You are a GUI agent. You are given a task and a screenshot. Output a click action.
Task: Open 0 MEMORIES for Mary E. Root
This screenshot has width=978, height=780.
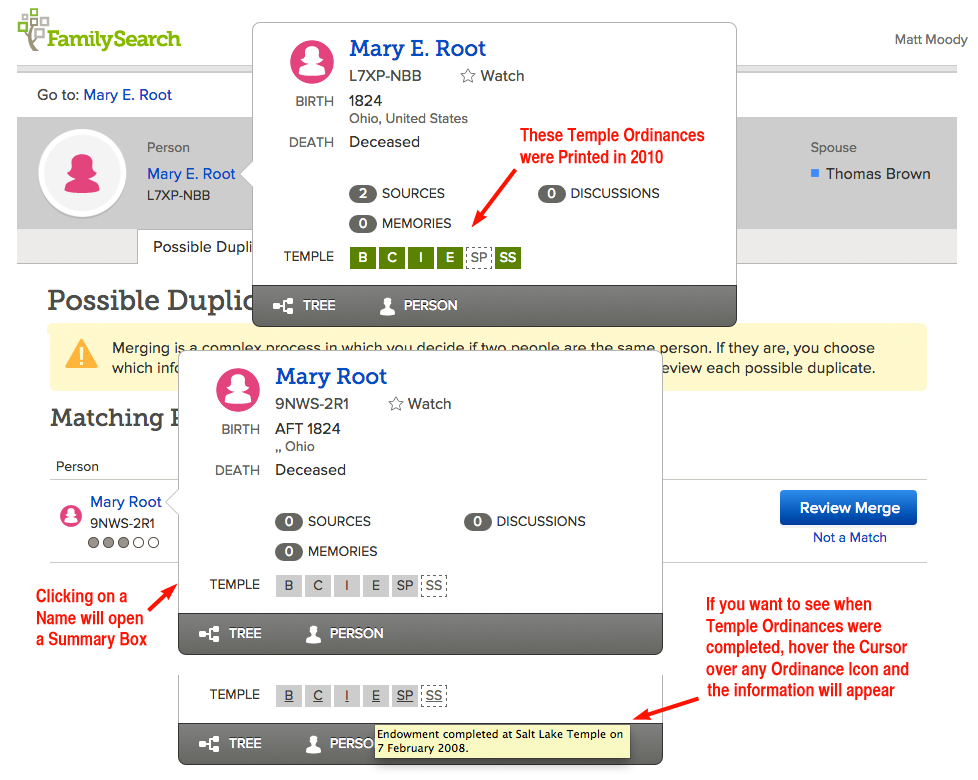coord(400,223)
